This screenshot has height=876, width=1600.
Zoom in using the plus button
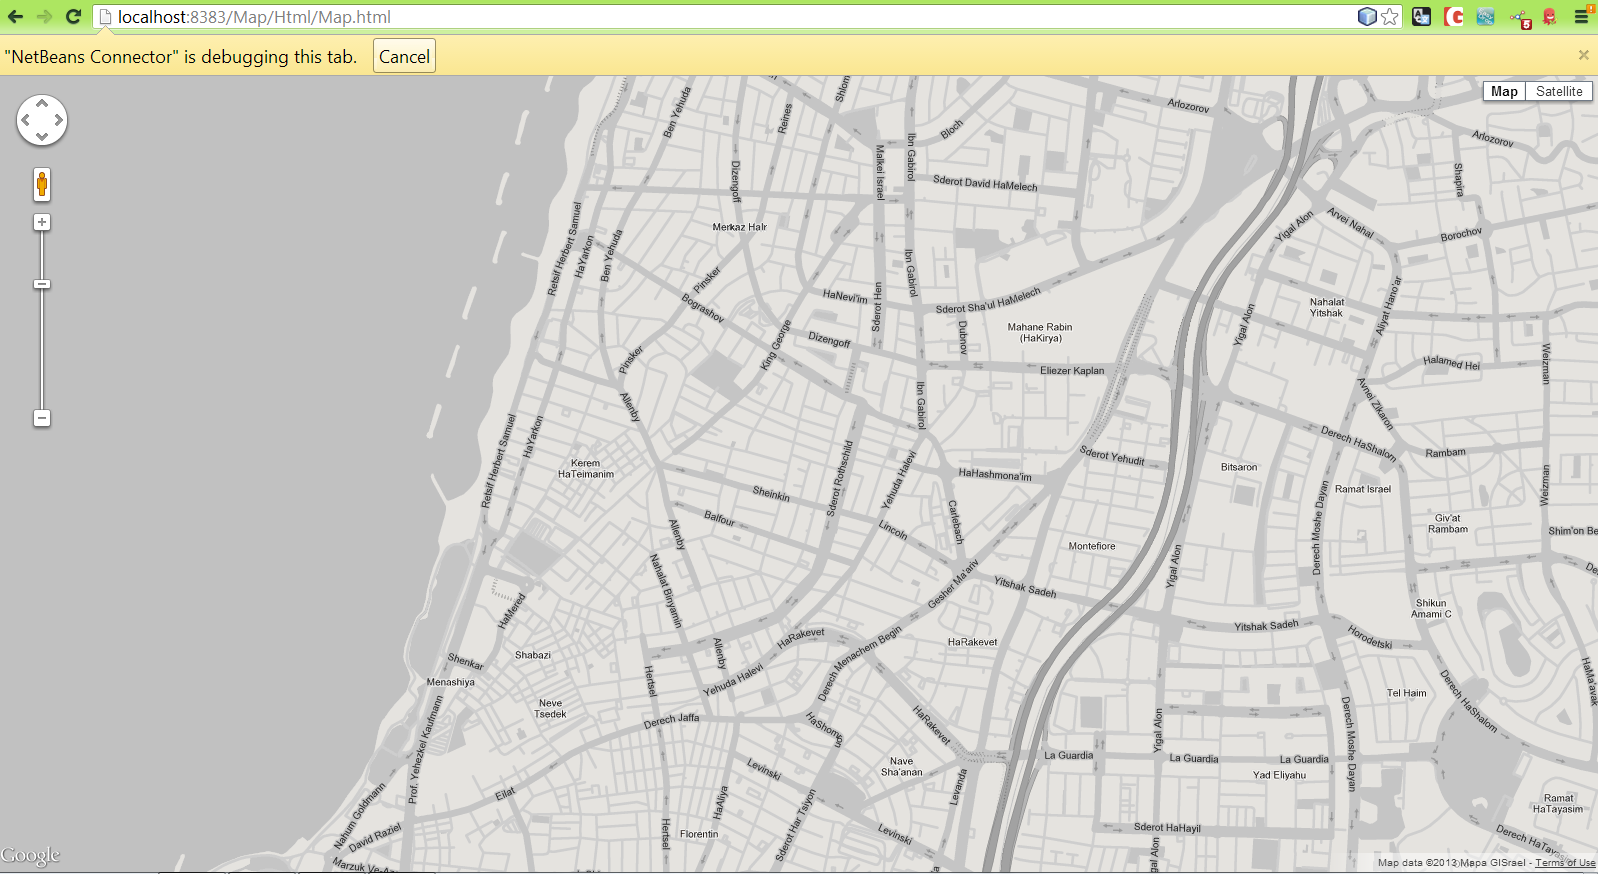coord(42,222)
